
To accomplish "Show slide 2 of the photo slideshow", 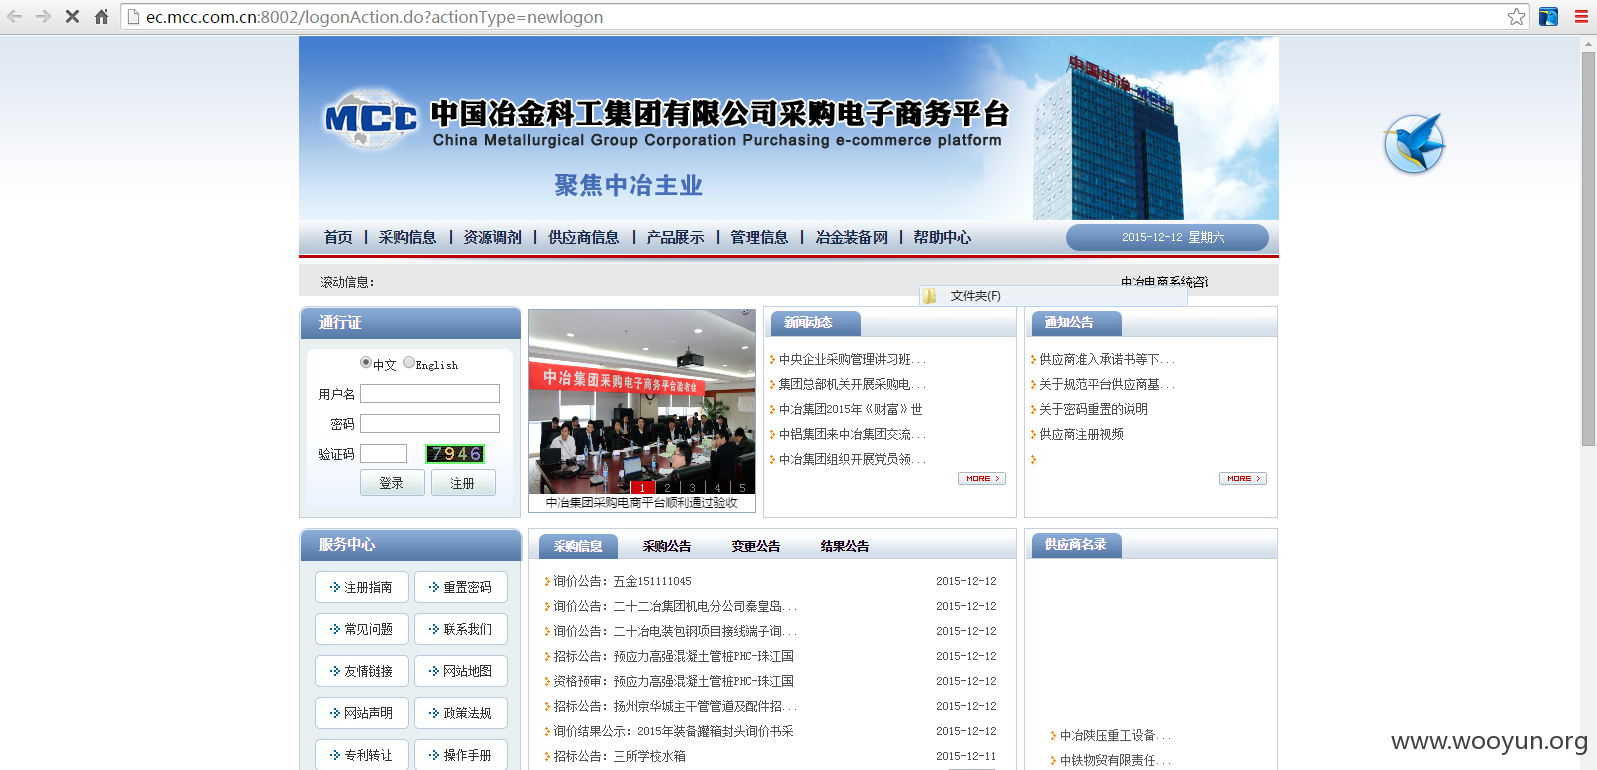I will click(667, 488).
